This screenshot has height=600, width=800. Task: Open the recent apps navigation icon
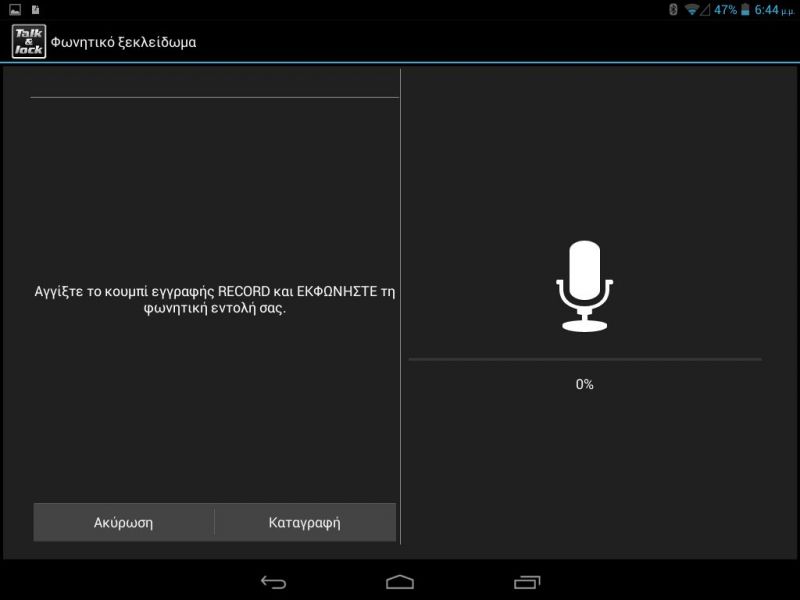coord(527,582)
